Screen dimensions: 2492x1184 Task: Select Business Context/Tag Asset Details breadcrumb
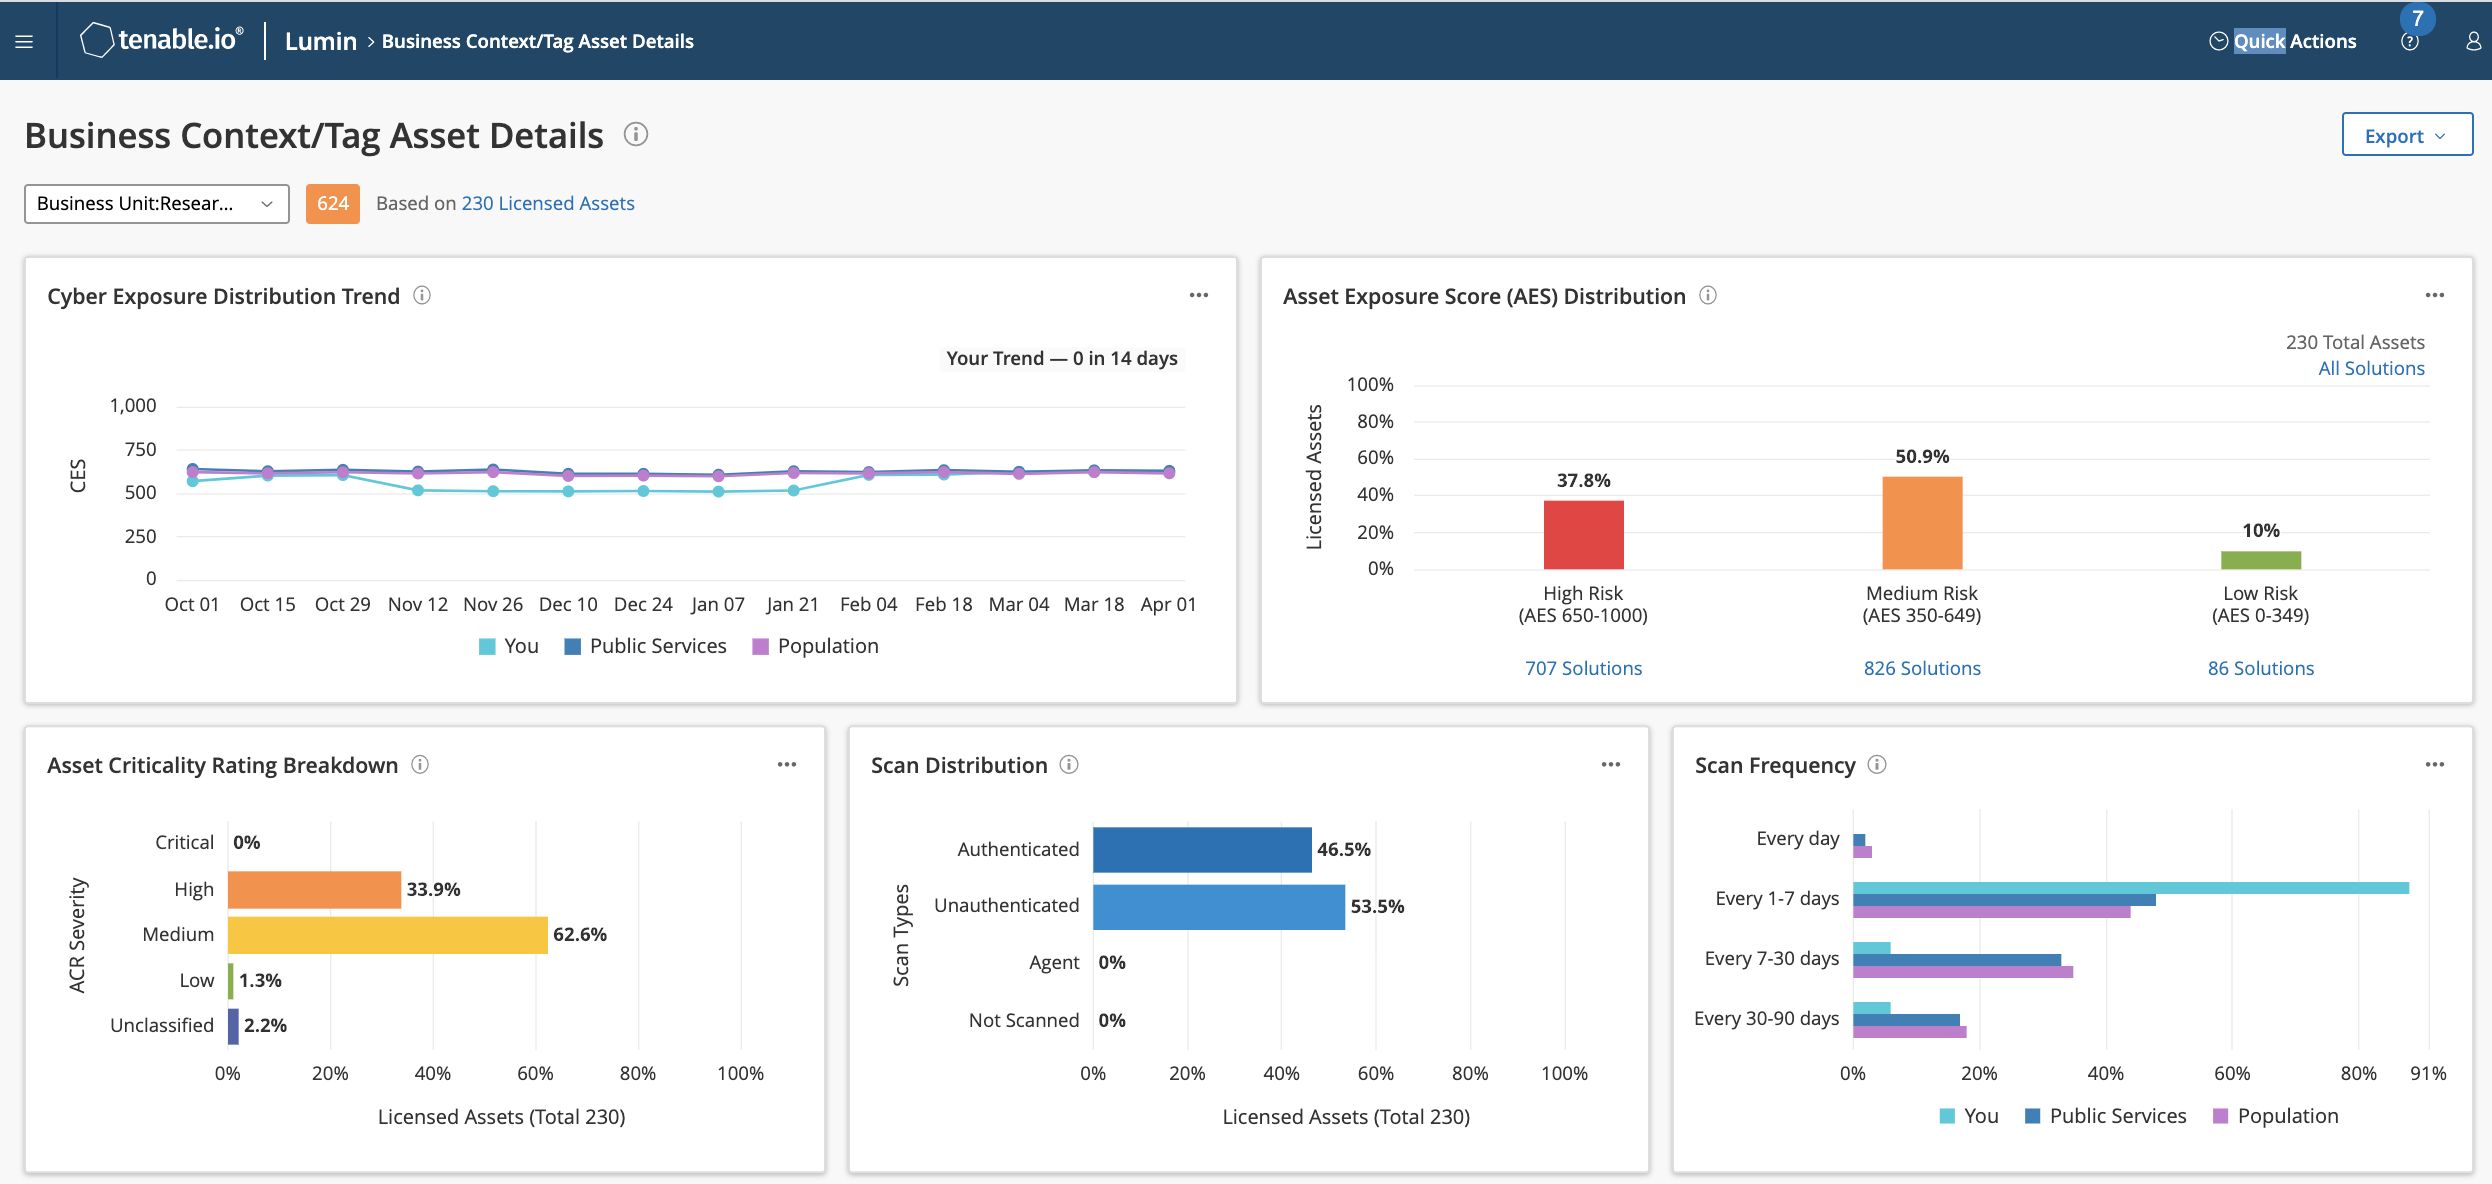(x=538, y=41)
